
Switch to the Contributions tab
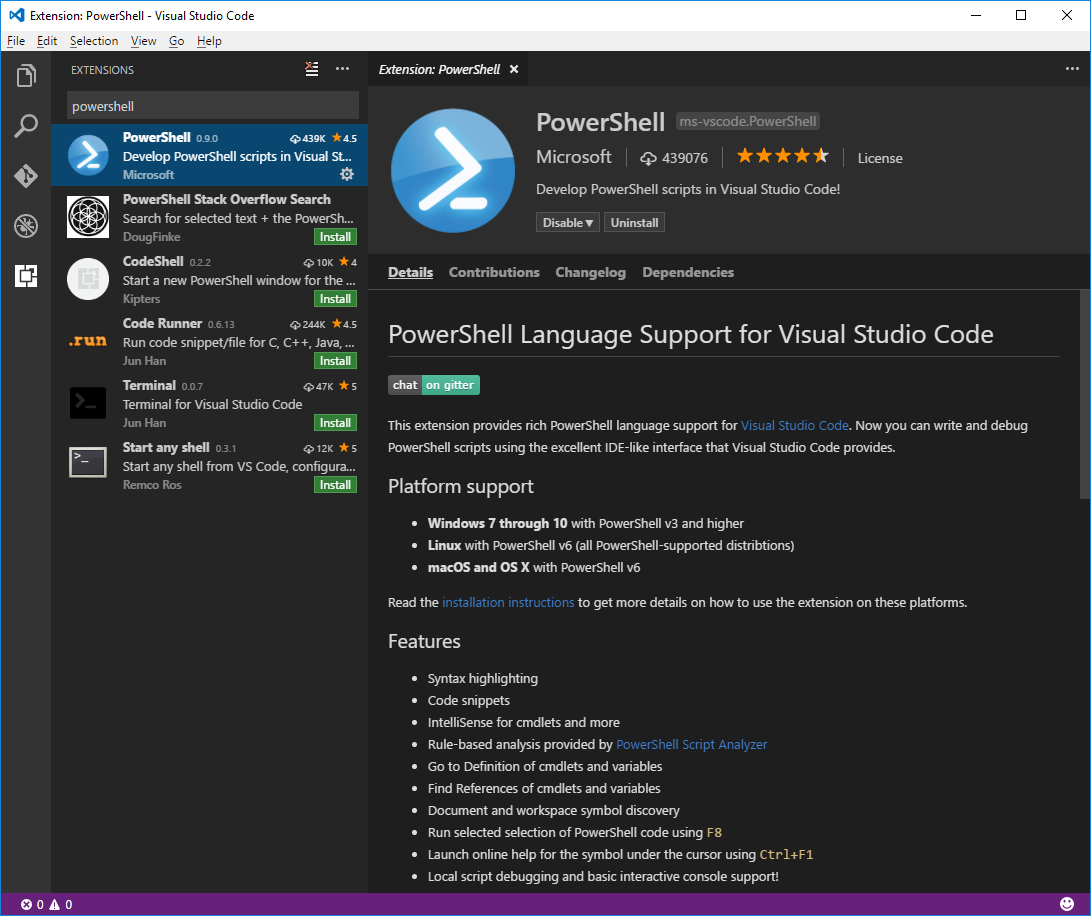click(x=494, y=272)
